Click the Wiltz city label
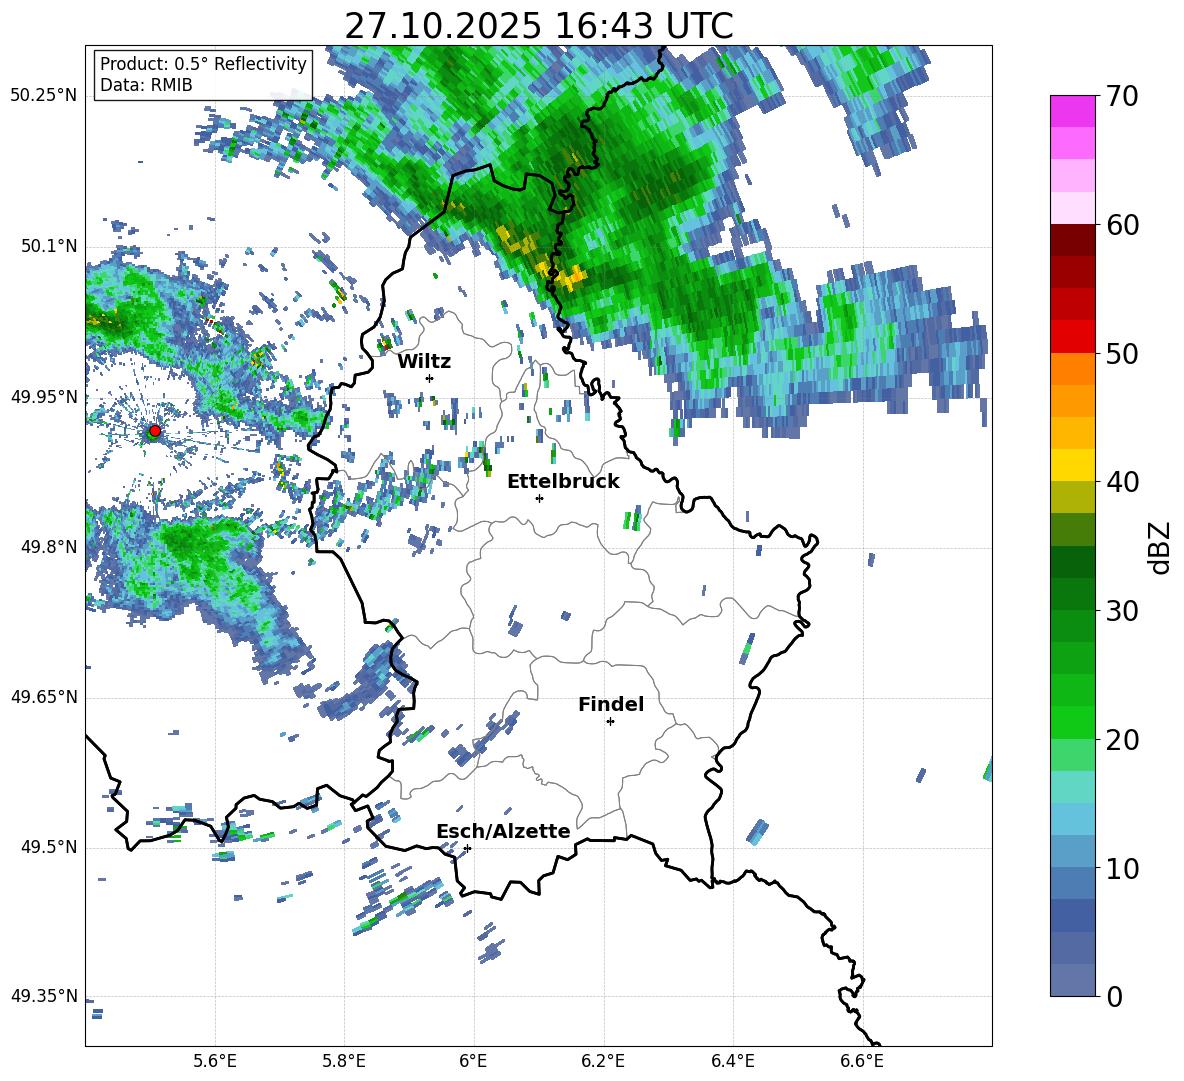1184x1081 pixels. (x=424, y=362)
